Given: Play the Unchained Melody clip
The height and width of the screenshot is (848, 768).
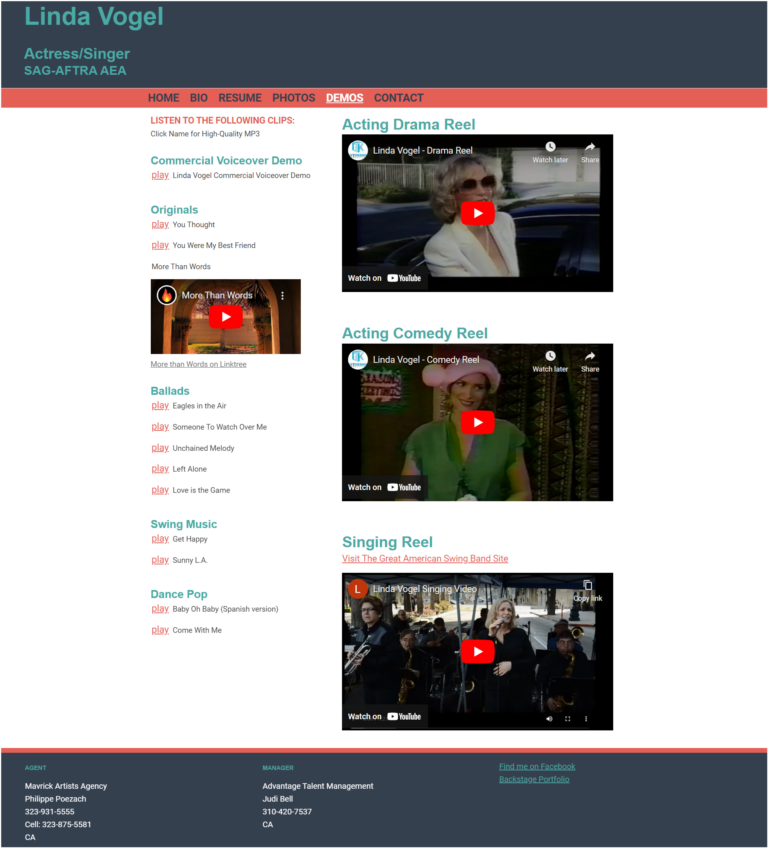Looking at the screenshot, I should click(160, 448).
